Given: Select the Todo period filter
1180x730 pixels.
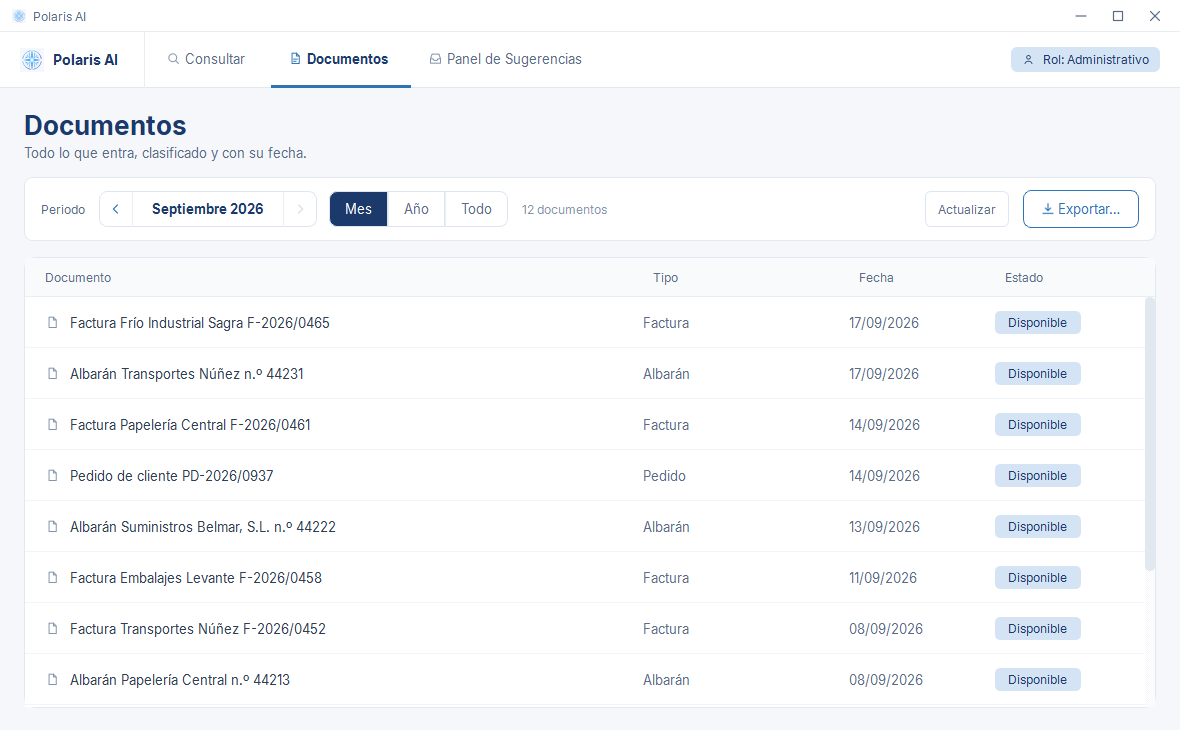Looking at the screenshot, I should coord(476,209).
